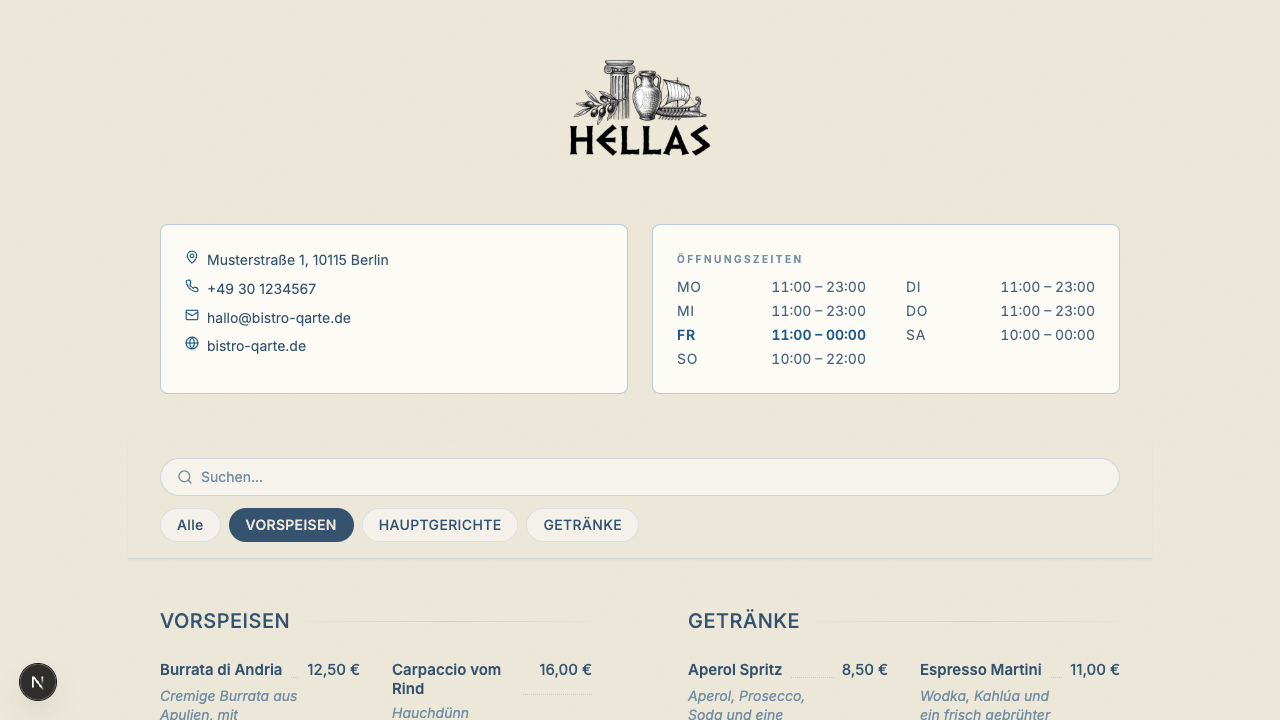Click the phone icon beside the number

(x=192, y=287)
